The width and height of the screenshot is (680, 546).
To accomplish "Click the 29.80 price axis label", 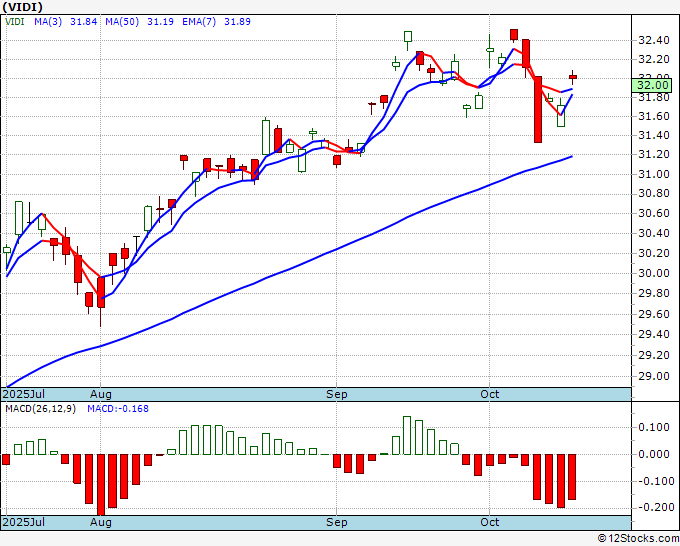I will tap(654, 293).
